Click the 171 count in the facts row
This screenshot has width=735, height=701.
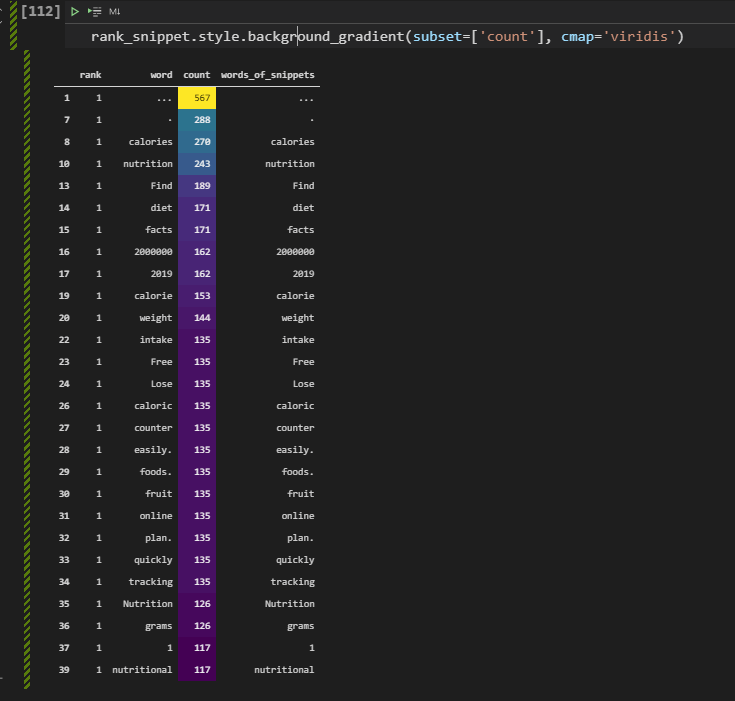197,230
